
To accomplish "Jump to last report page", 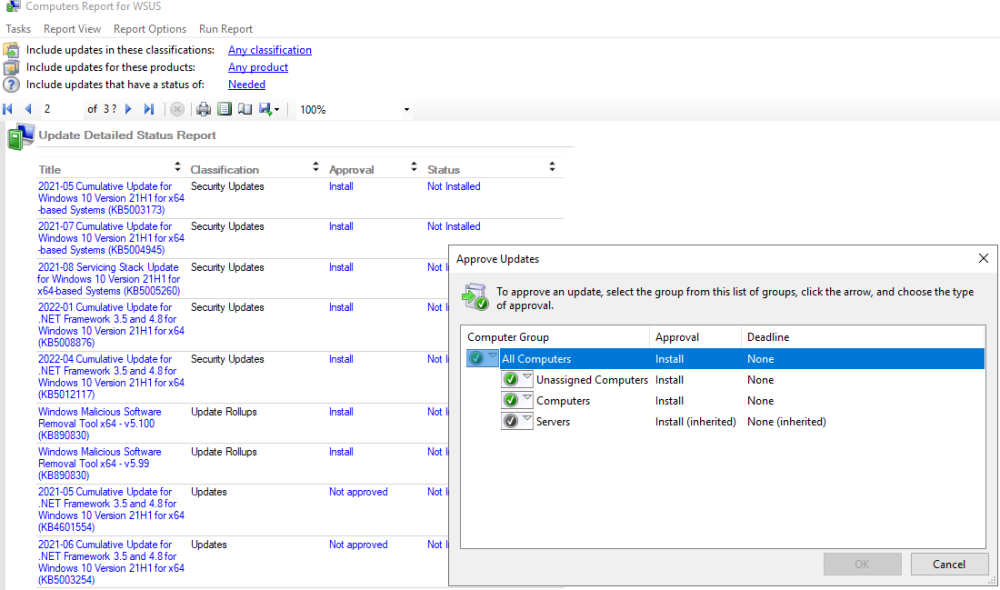I will coord(149,109).
